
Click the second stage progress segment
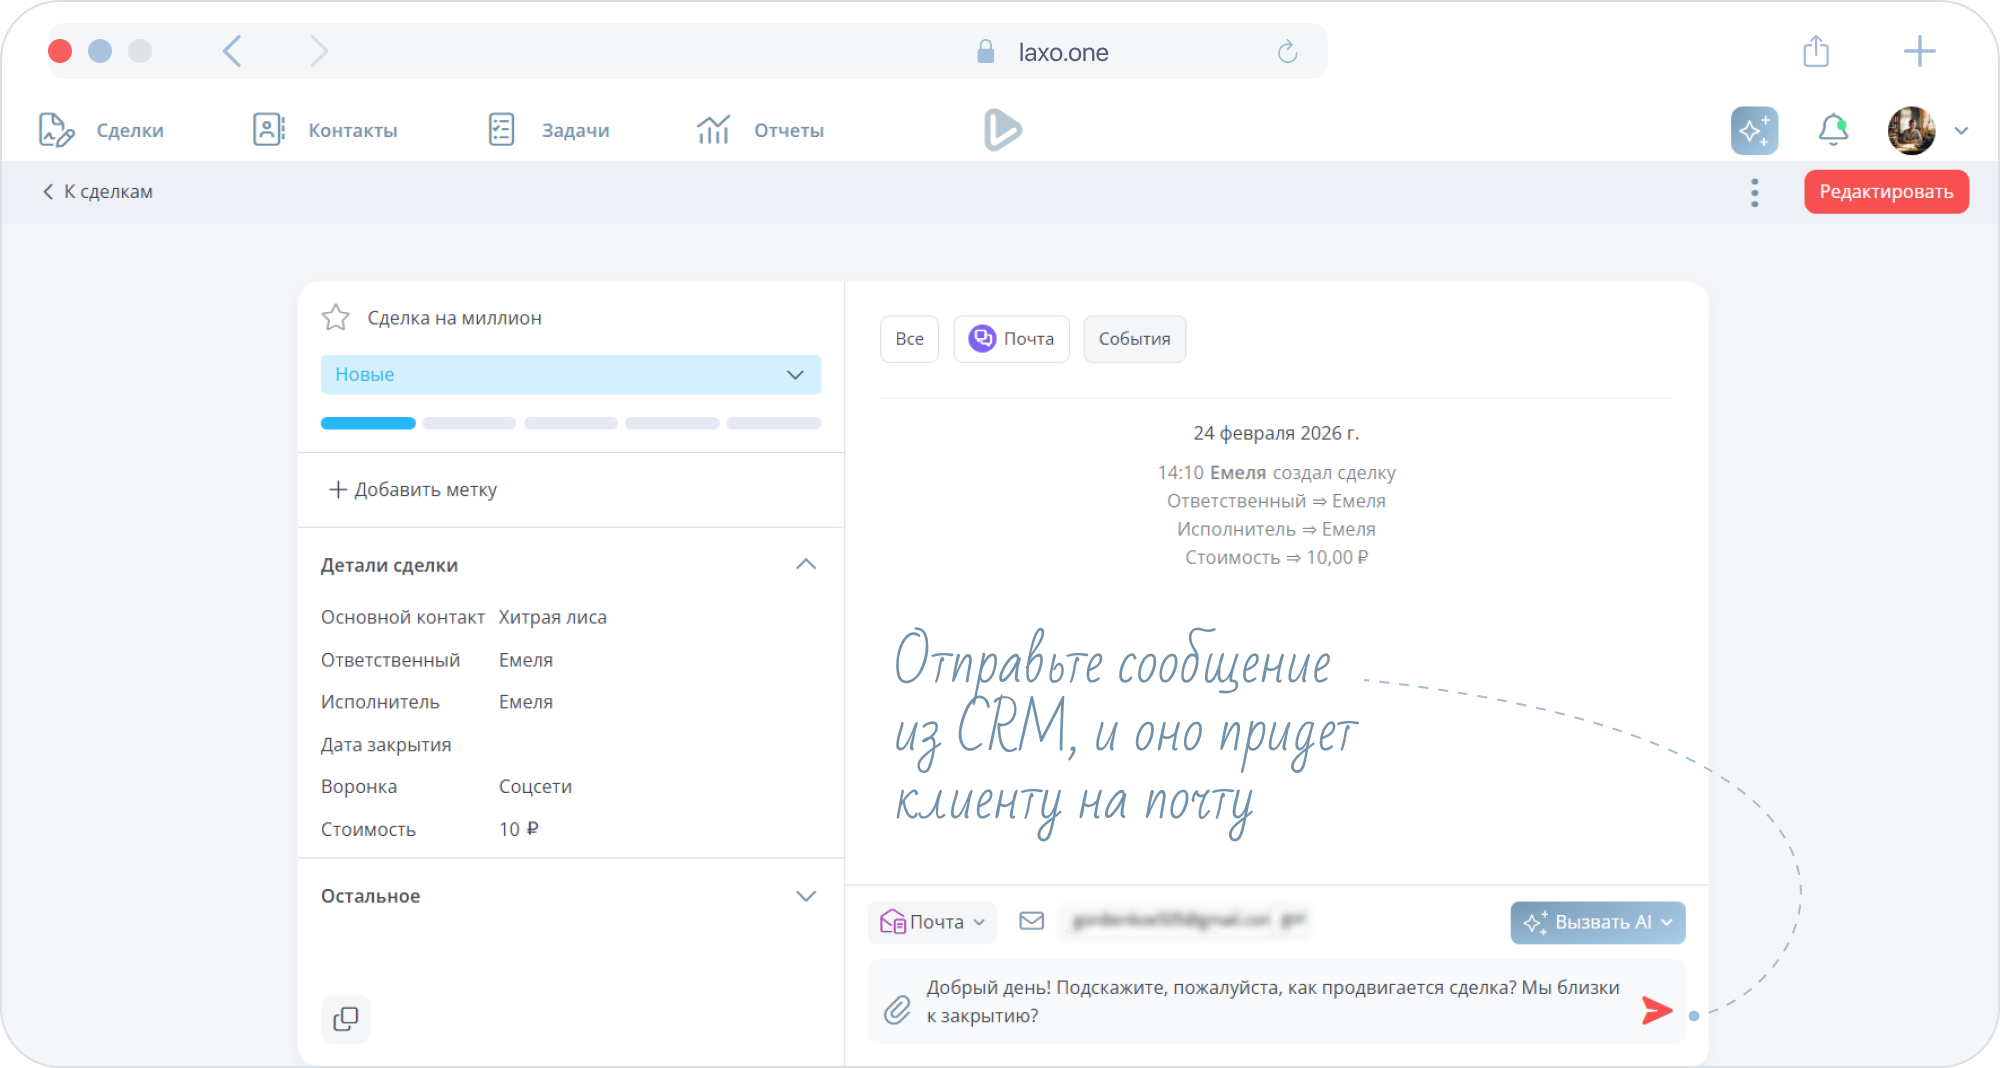coord(469,424)
